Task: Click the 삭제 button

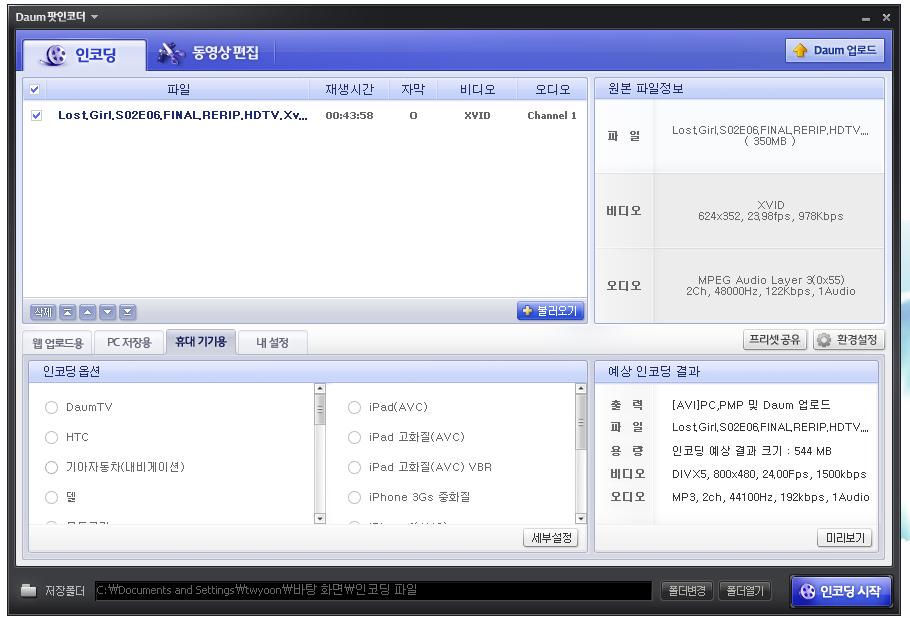Action: point(43,312)
